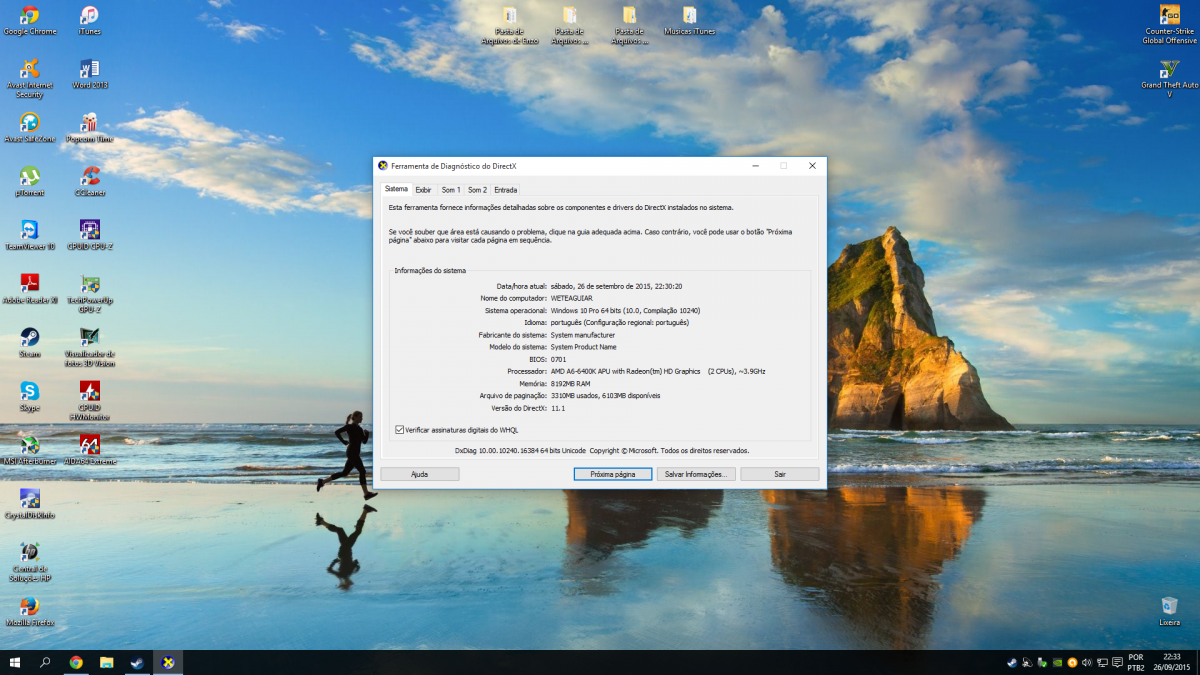Open TeamViewer 10 desktop shortcut

point(30,236)
